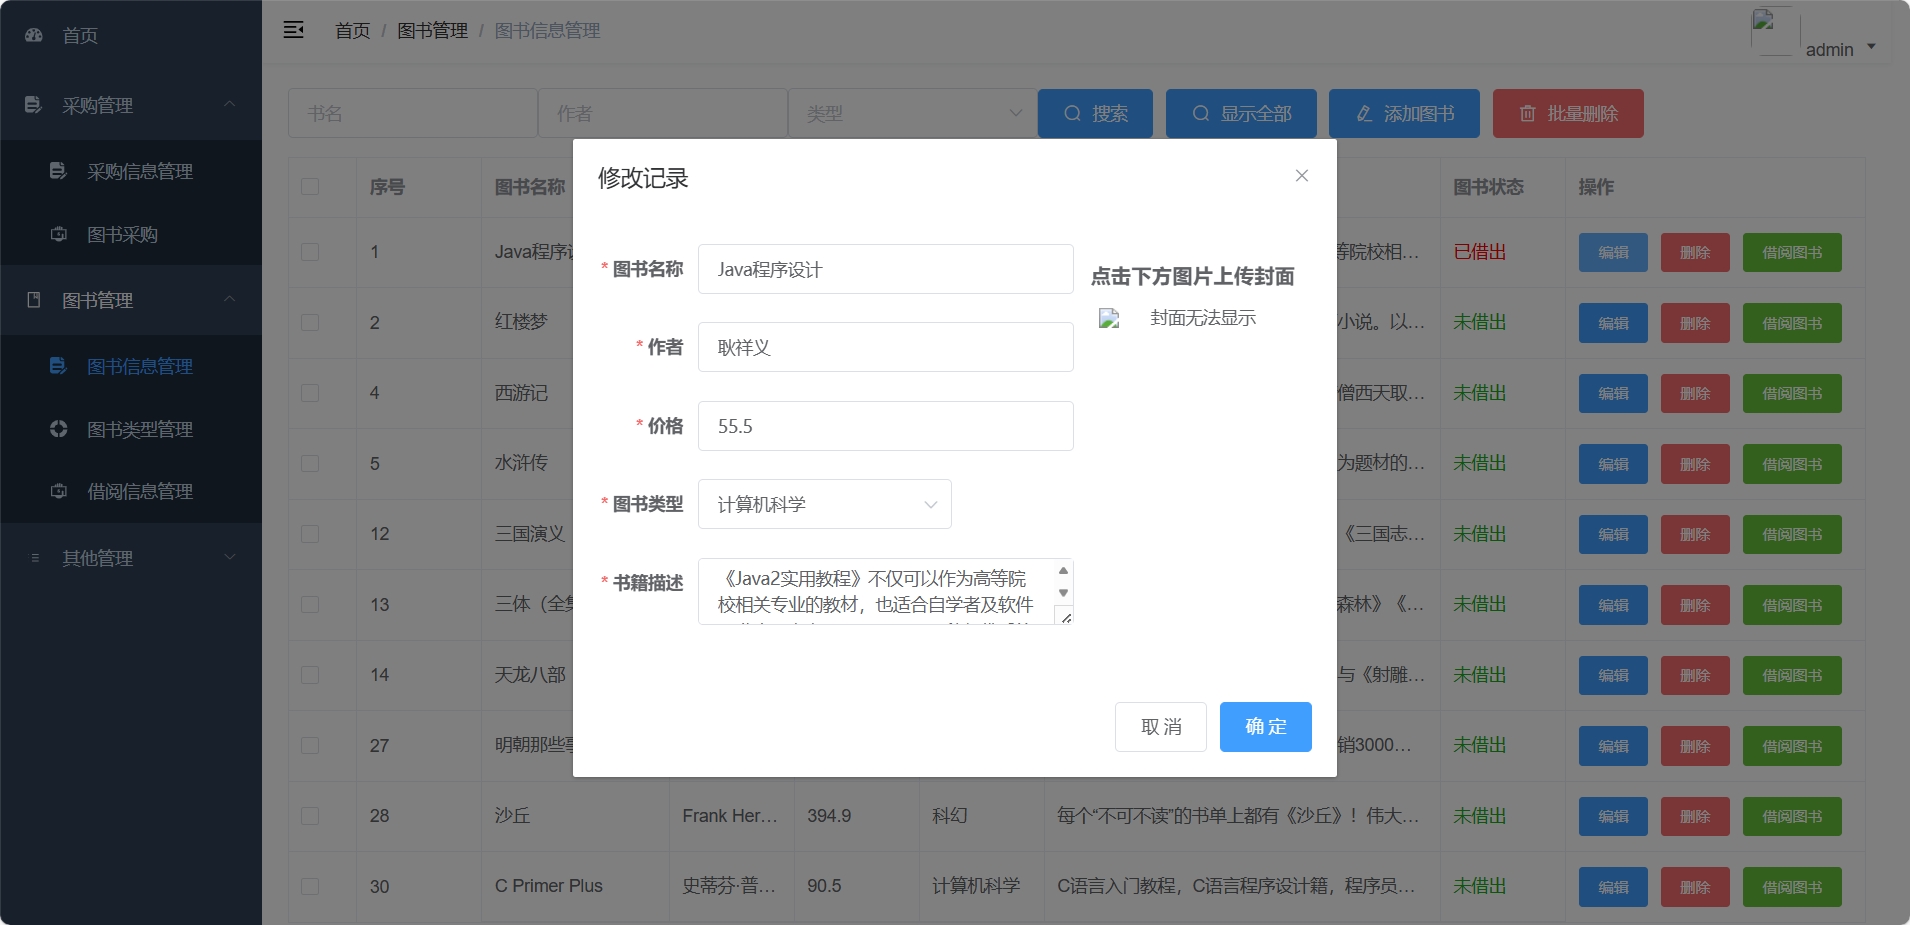Click the admin avatar image
The image size is (1910, 925).
tap(1775, 32)
